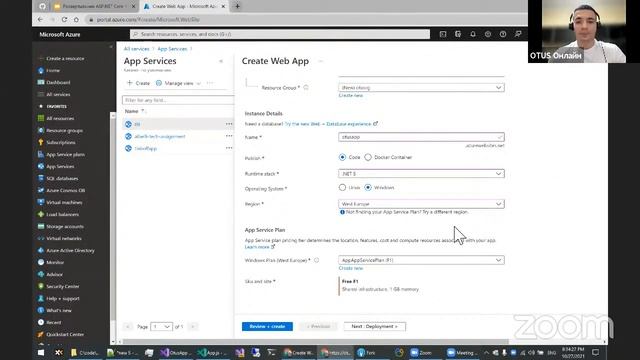Screen dimensions: 640x360
Task: Open the Manage view dropdown
Action: pos(178,83)
